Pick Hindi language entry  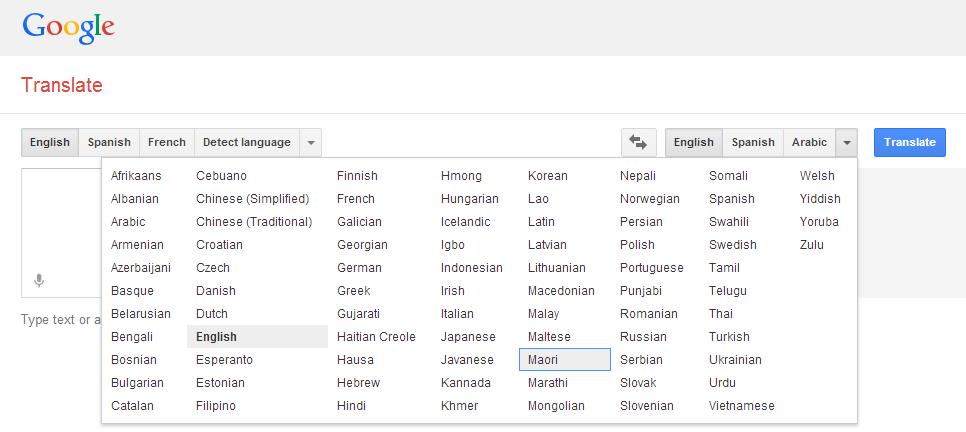351,406
